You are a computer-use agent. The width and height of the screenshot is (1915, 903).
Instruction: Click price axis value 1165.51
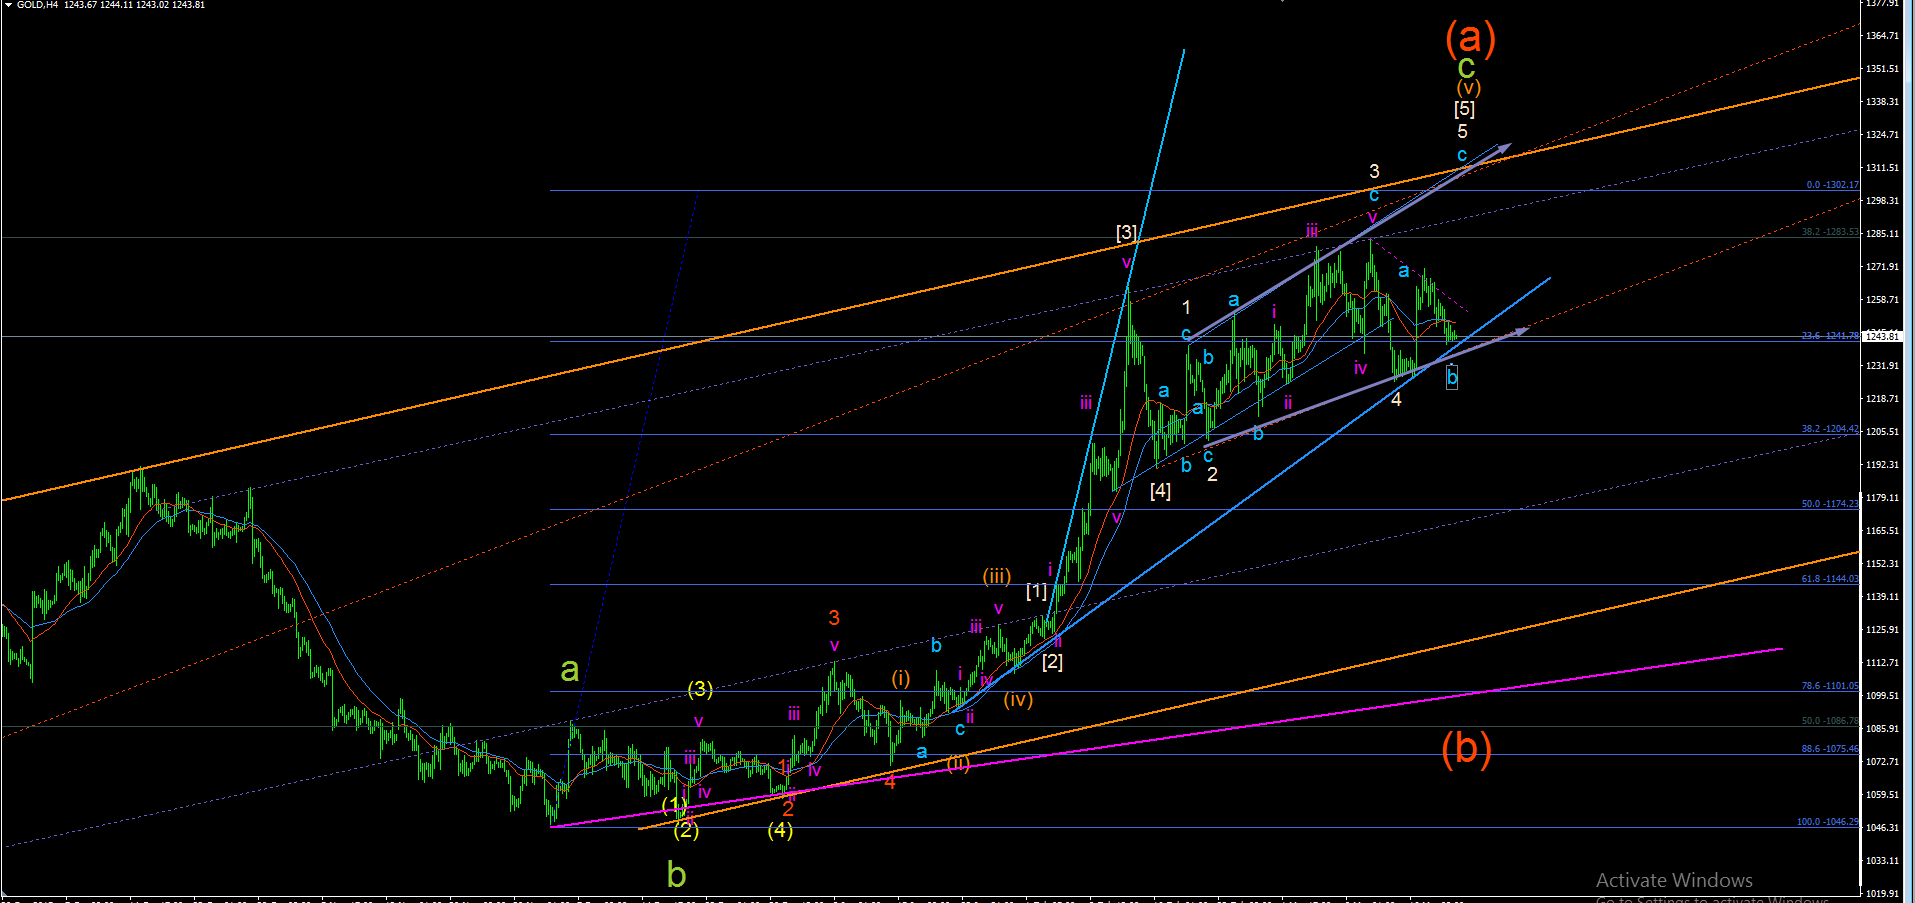pyautogui.click(x=1882, y=531)
